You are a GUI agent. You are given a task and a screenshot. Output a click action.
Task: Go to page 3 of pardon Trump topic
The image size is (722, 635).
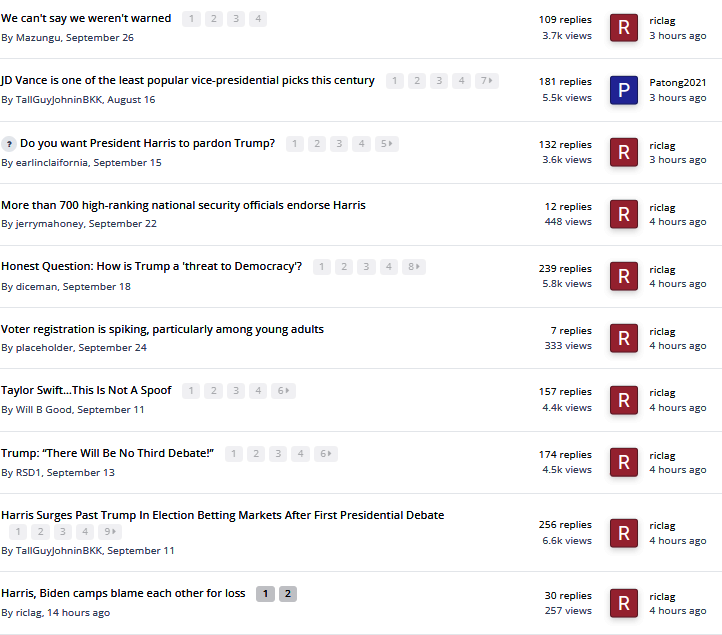tap(339, 144)
